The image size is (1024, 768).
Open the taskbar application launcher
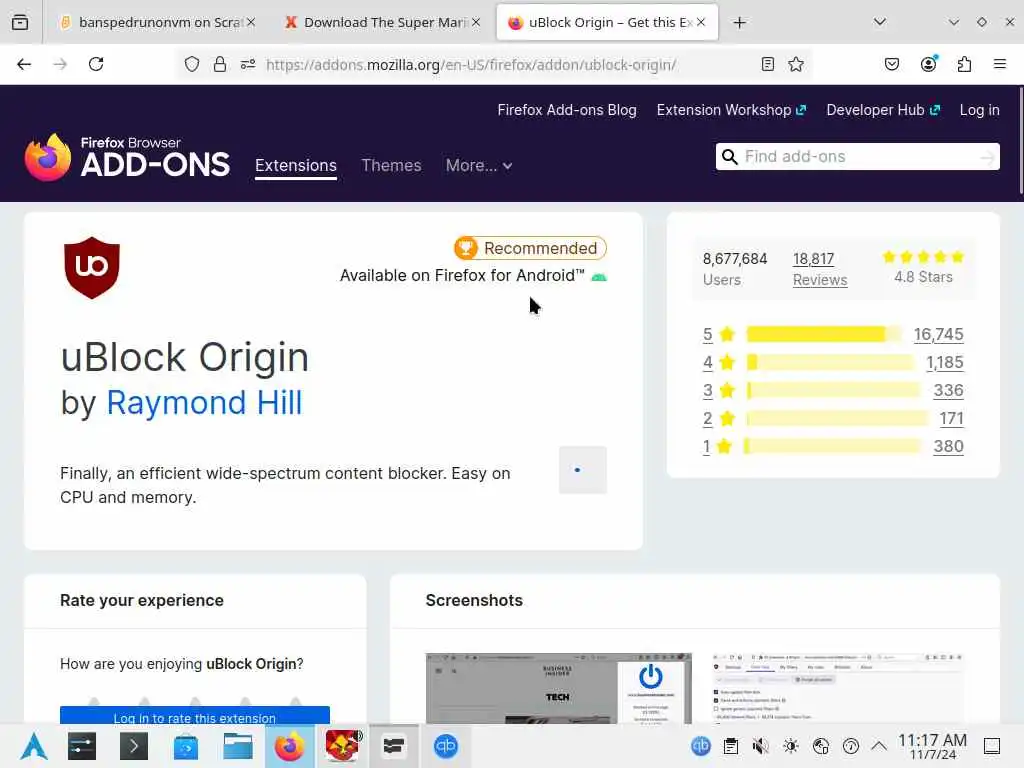point(33,746)
